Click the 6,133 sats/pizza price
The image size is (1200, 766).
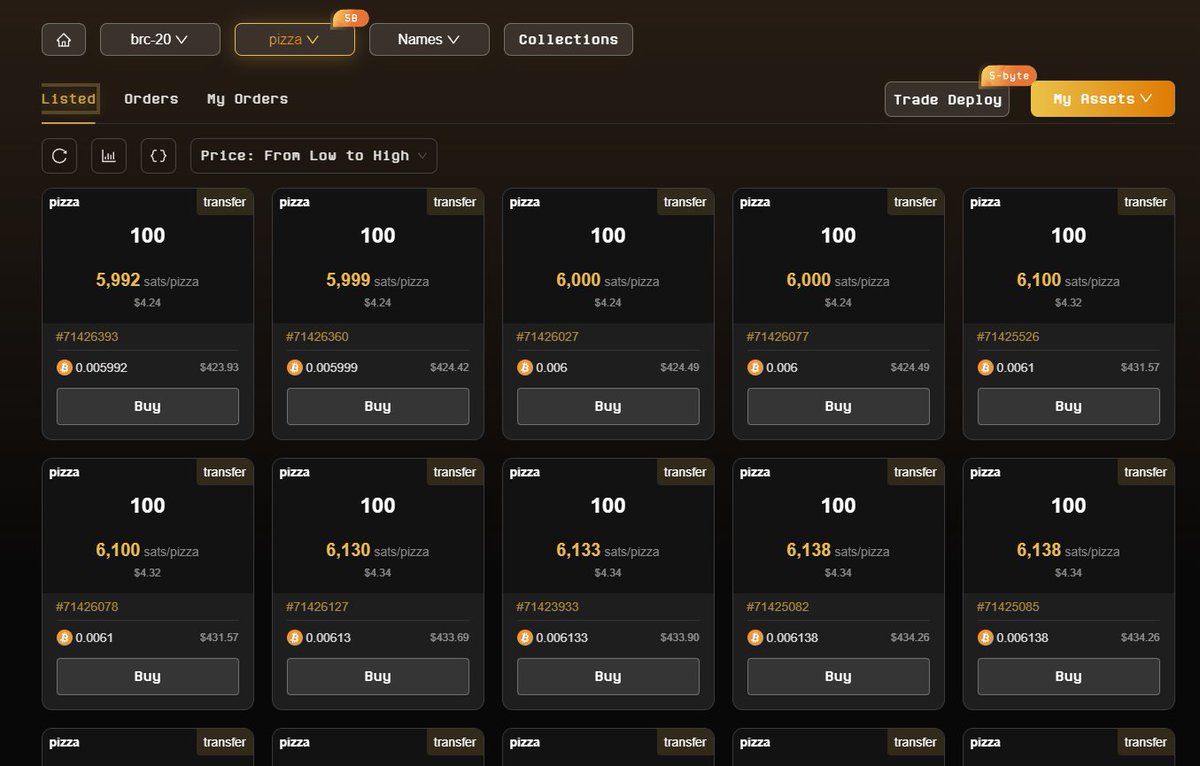[608, 551]
